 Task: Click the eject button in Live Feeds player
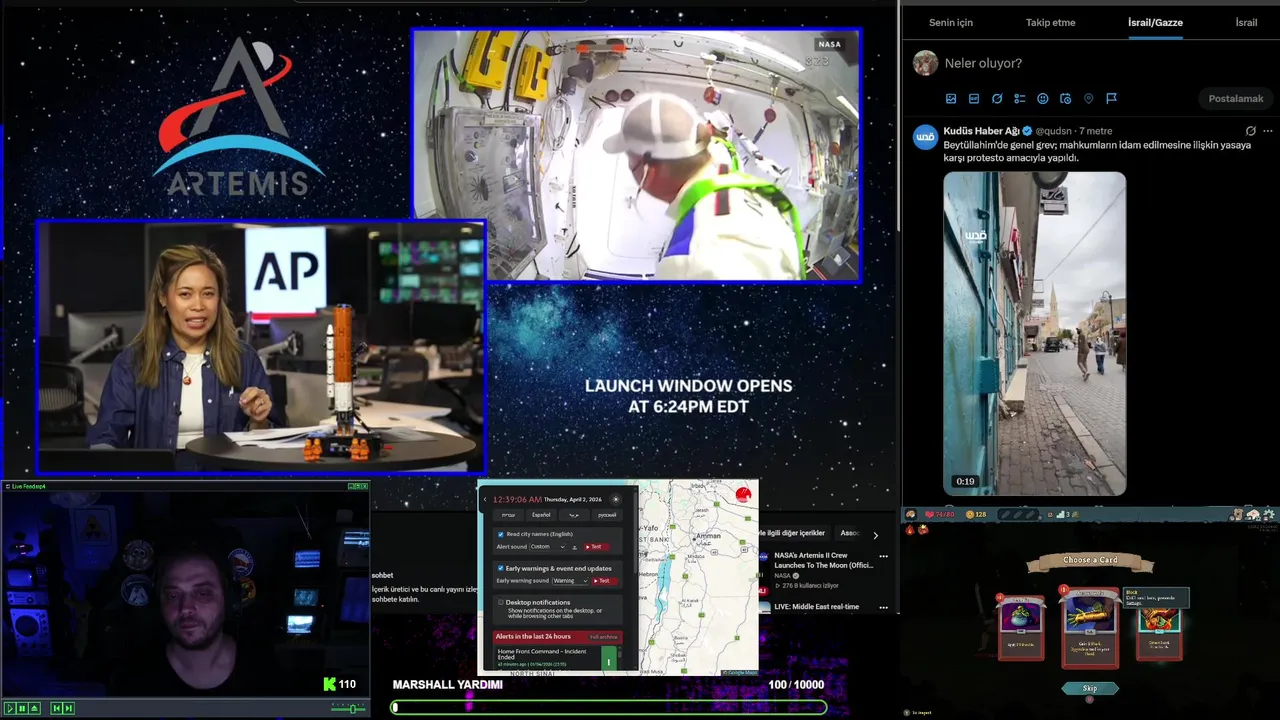click(34, 708)
